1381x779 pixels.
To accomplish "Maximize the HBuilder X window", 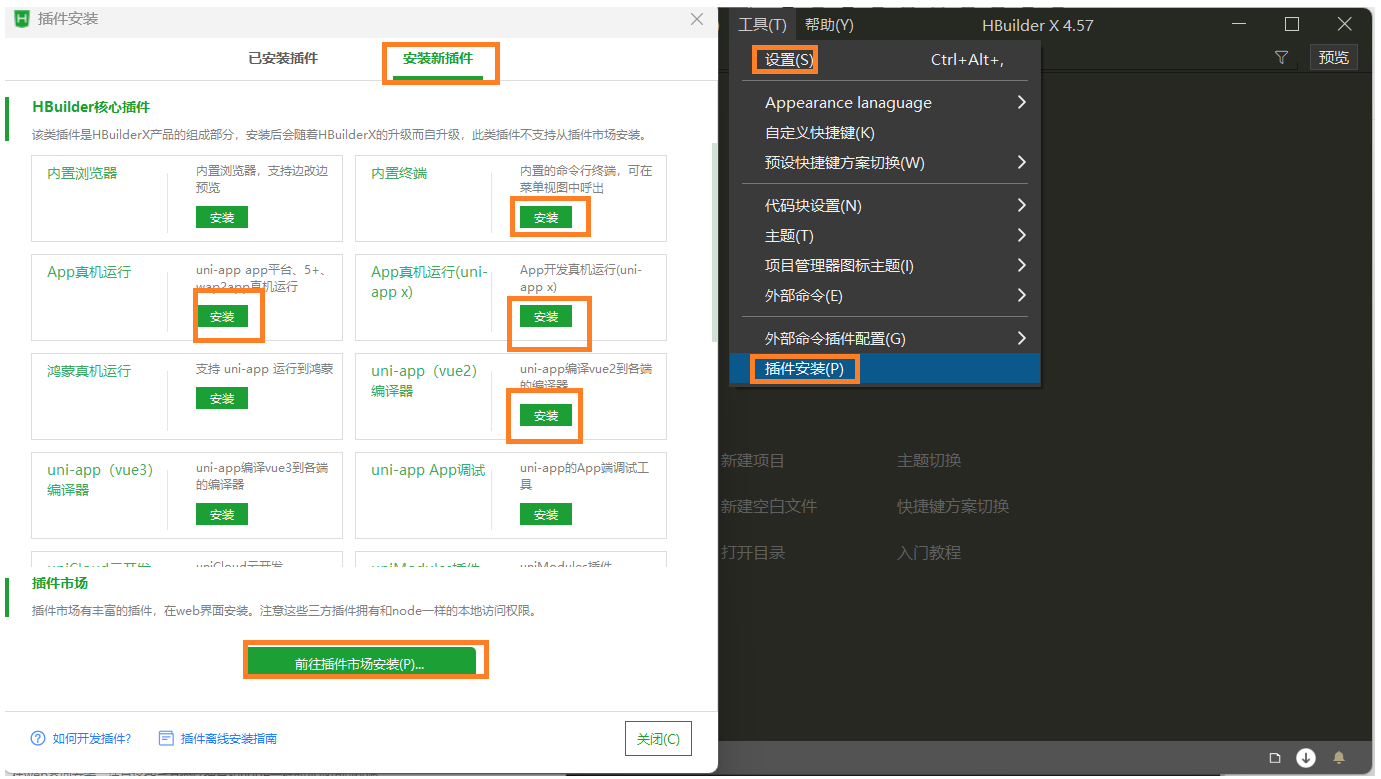I will (x=1292, y=24).
